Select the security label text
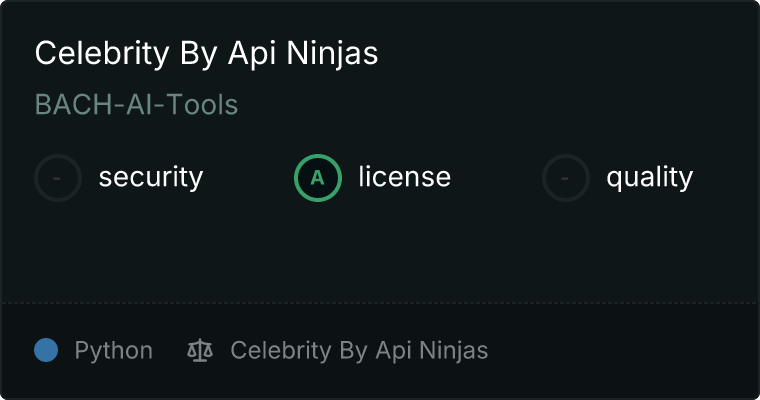 click(150, 178)
